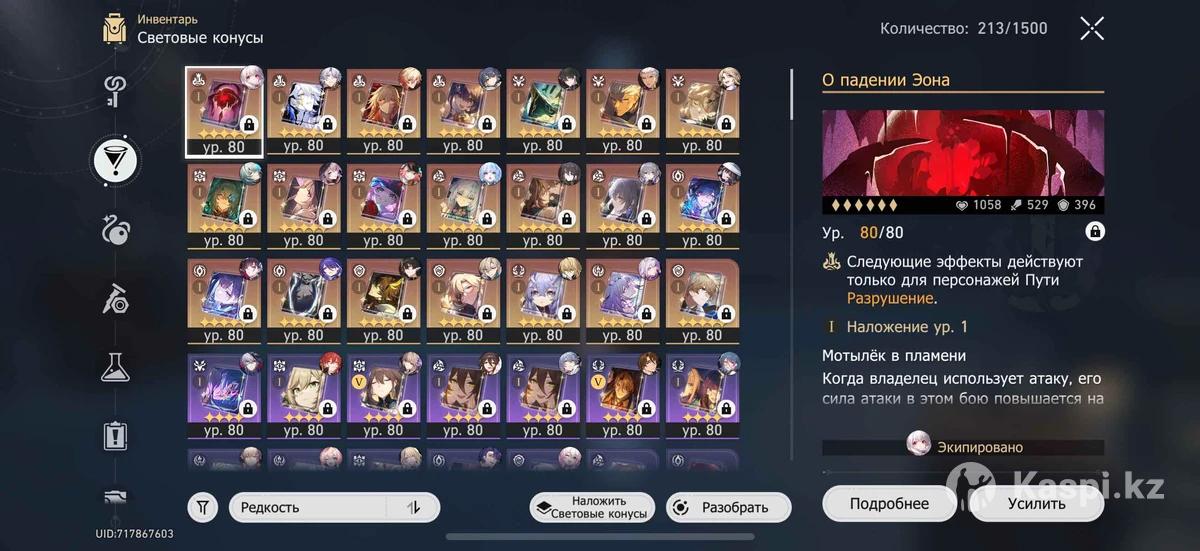Click Наложить Световые конусы button
1200x551 pixels.
coord(591,507)
